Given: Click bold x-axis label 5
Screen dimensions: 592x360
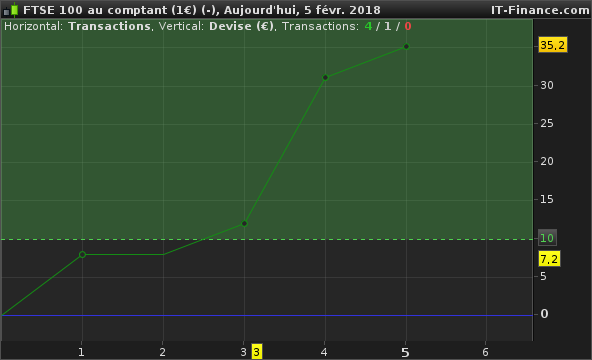Looking at the screenshot, I should [405, 353].
